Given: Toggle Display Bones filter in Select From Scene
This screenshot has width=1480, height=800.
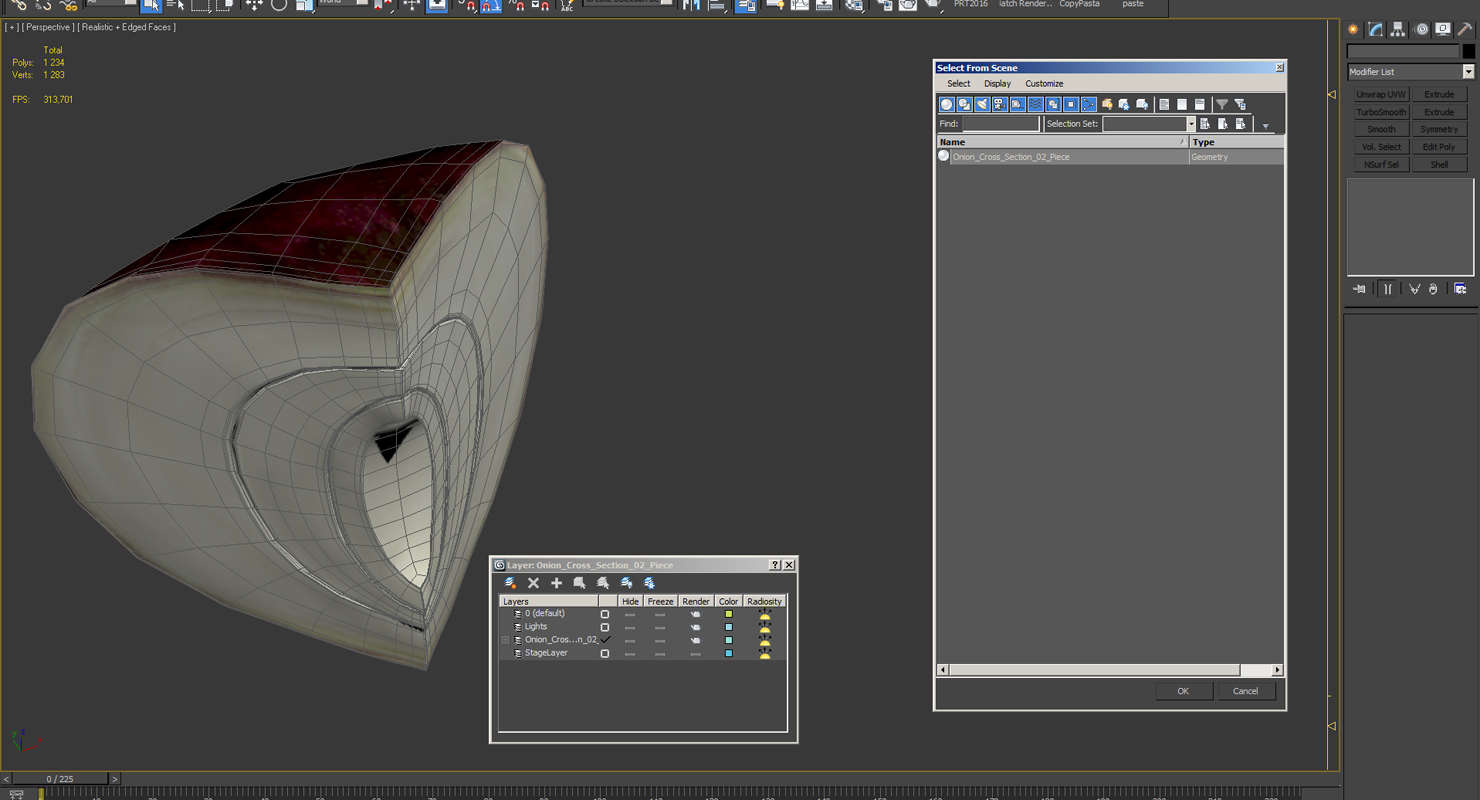Looking at the screenshot, I should click(1089, 104).
